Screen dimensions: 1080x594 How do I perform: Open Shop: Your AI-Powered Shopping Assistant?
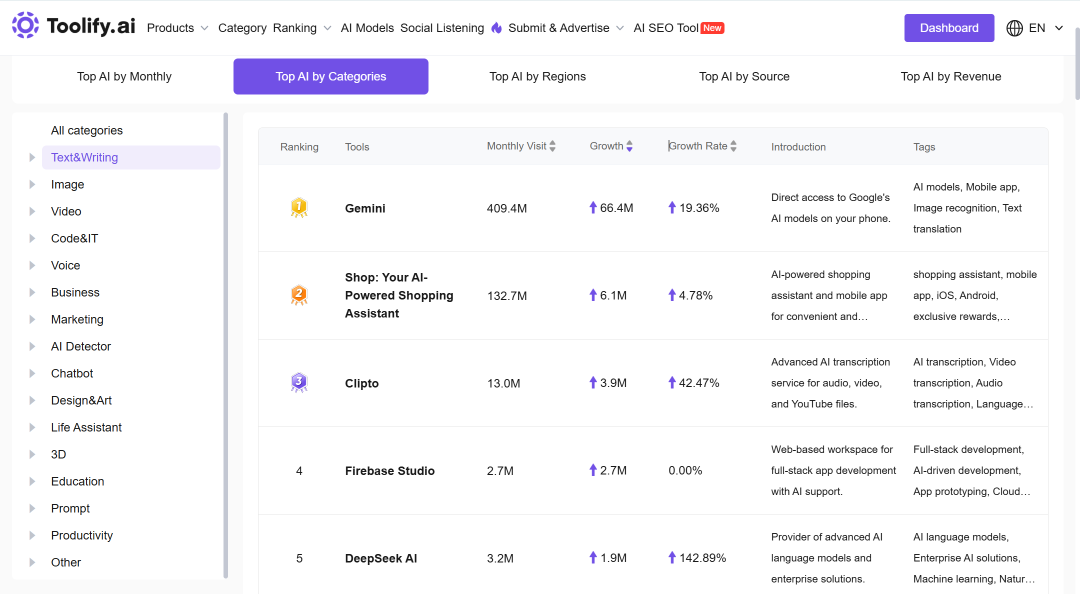(399, 295)
